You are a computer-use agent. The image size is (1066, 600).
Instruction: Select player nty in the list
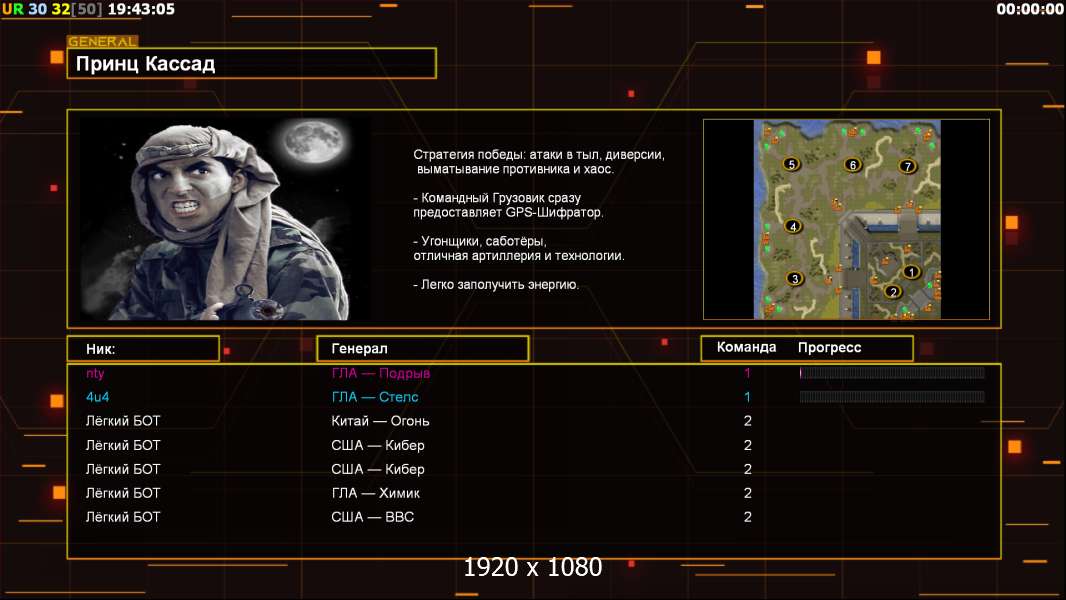pos(95,373)
